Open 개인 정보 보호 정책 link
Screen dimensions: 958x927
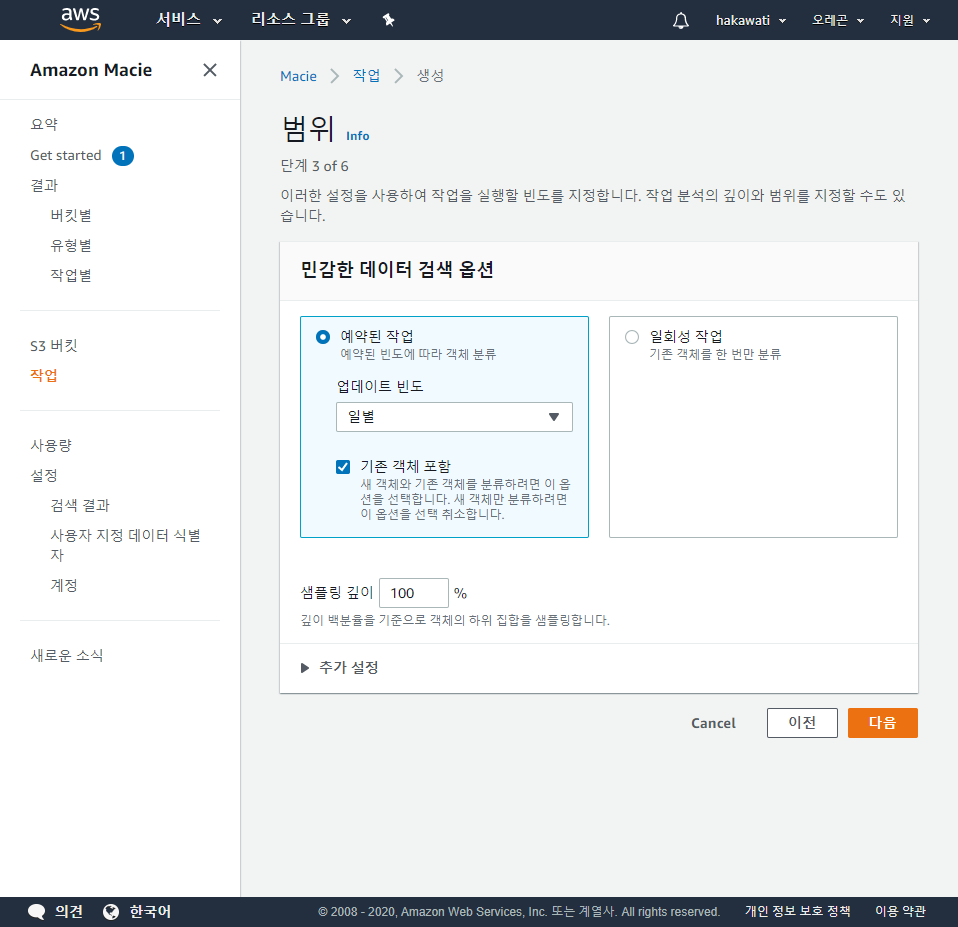pos(797,911)
